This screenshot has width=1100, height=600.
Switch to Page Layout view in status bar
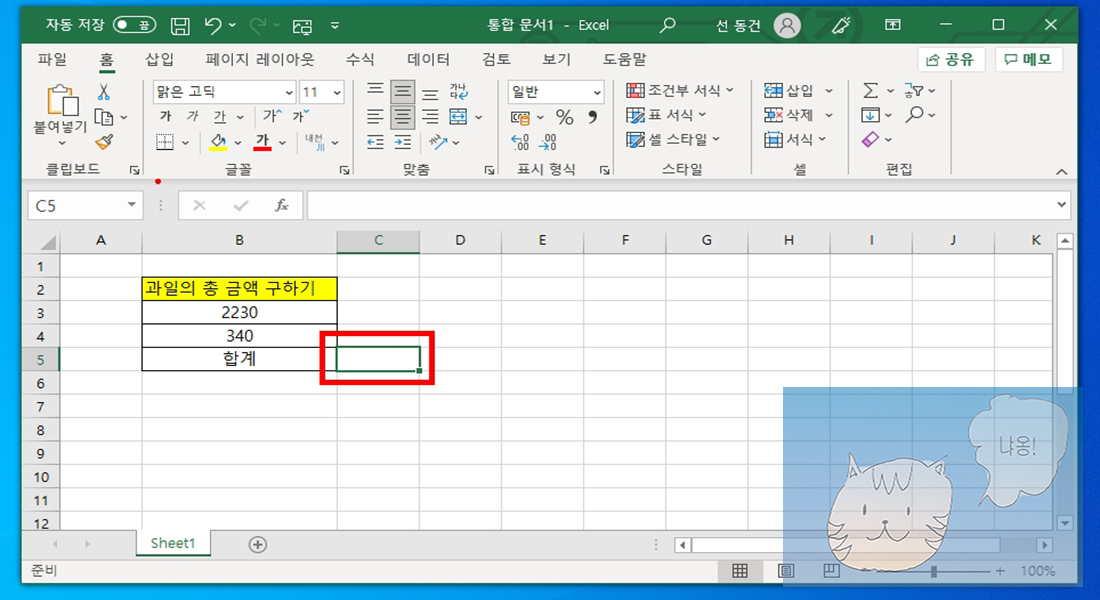(786, 571)
